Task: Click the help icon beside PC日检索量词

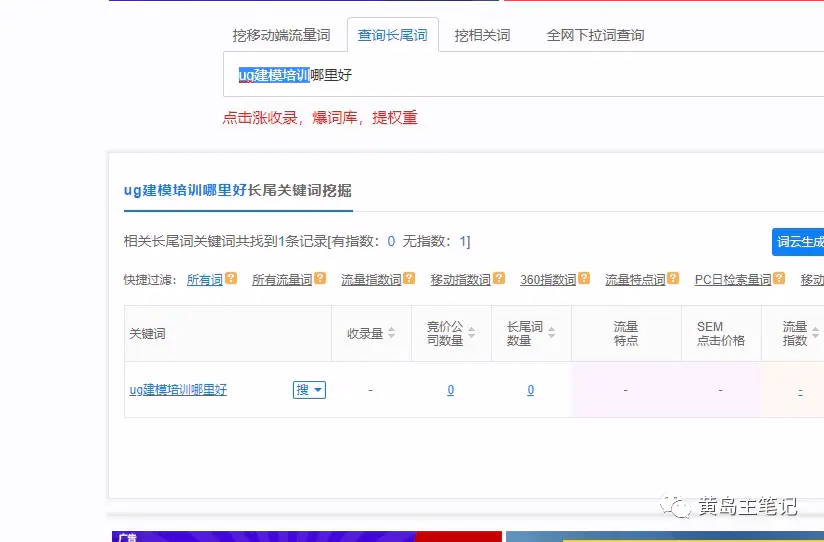Action: click(778, 279)
